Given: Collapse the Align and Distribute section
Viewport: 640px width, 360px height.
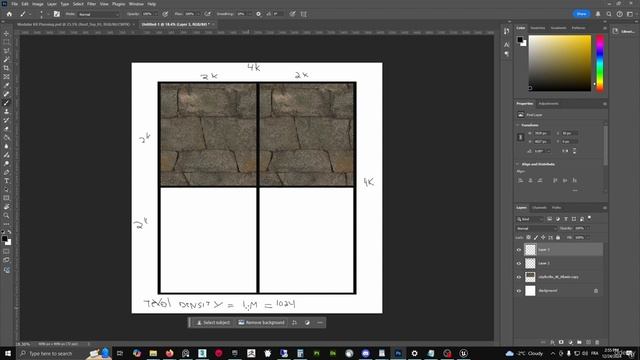Looking at the screenshot, I should (518, 164).
